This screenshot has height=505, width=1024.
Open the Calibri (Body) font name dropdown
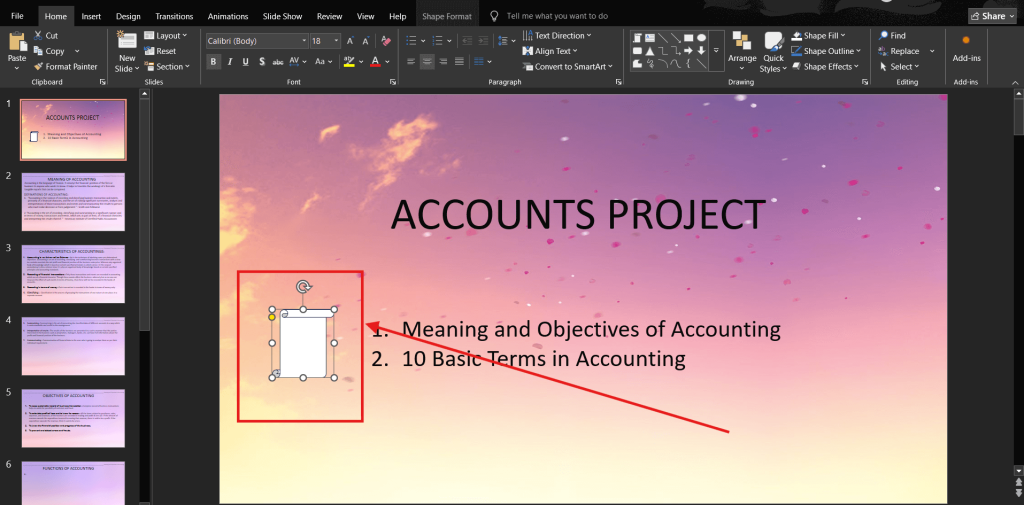(x=304, y=41)
